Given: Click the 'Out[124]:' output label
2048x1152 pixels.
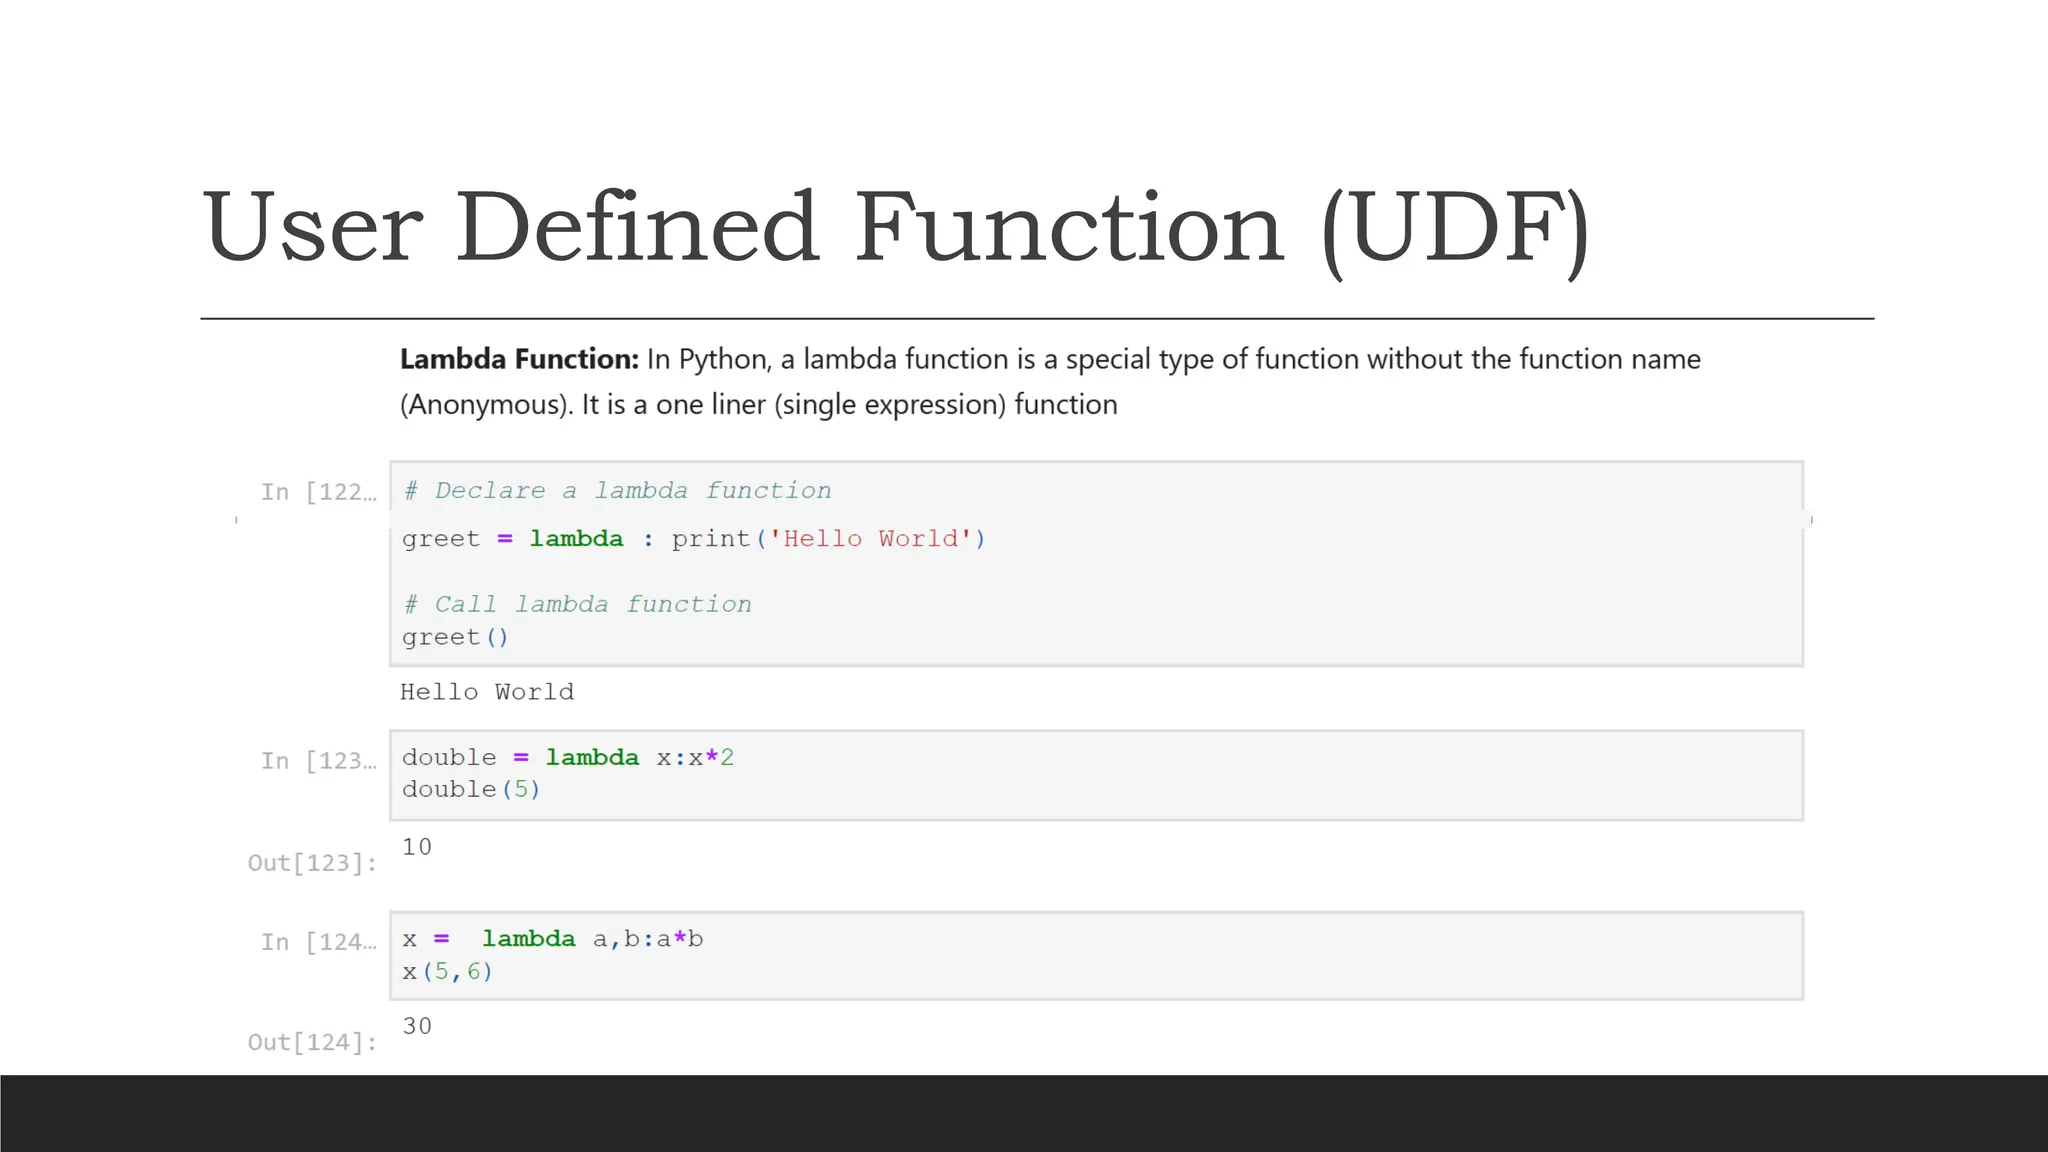Looking at the screenshot, I should pos(312,1042).
